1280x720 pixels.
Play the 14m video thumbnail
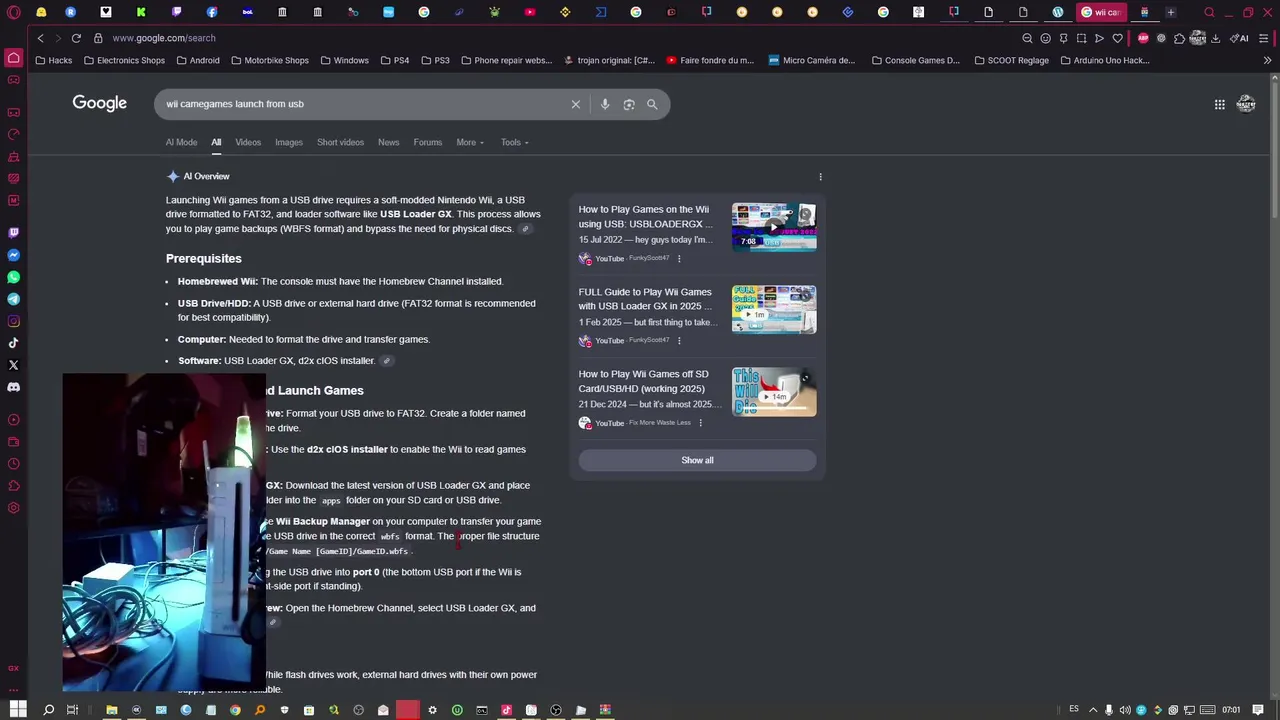[x=774, y=392]
